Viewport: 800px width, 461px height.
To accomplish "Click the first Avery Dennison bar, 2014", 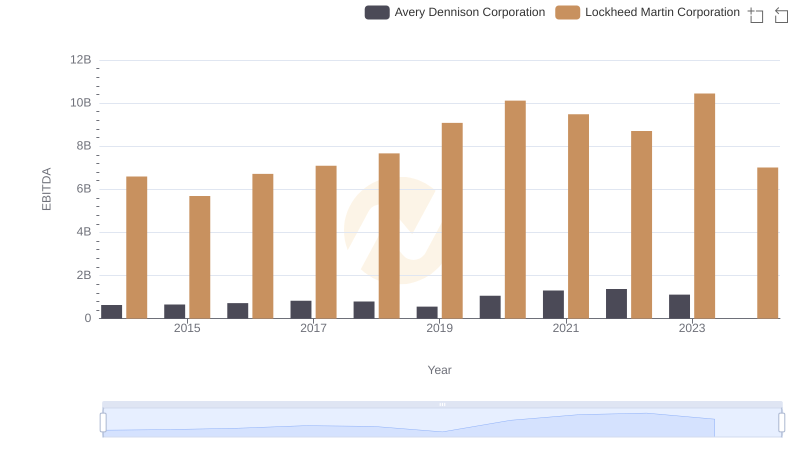I will (111, 312).
